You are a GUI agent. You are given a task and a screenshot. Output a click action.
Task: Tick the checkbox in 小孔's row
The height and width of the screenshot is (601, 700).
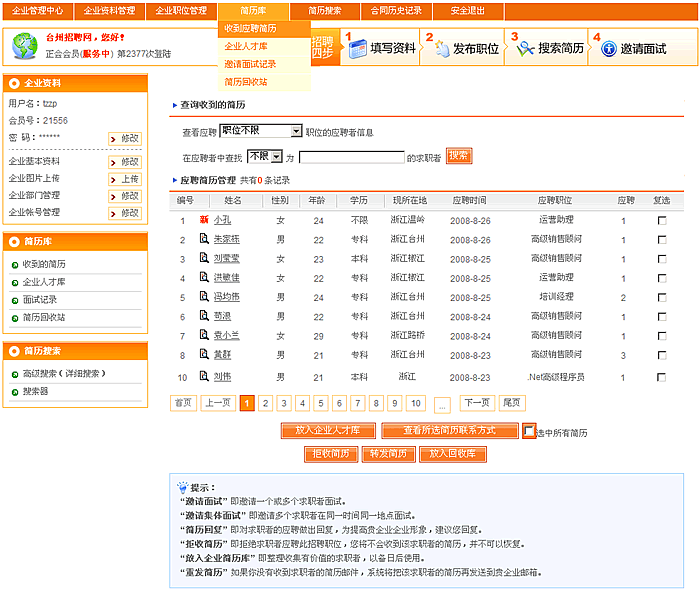(x=661, y=220)
